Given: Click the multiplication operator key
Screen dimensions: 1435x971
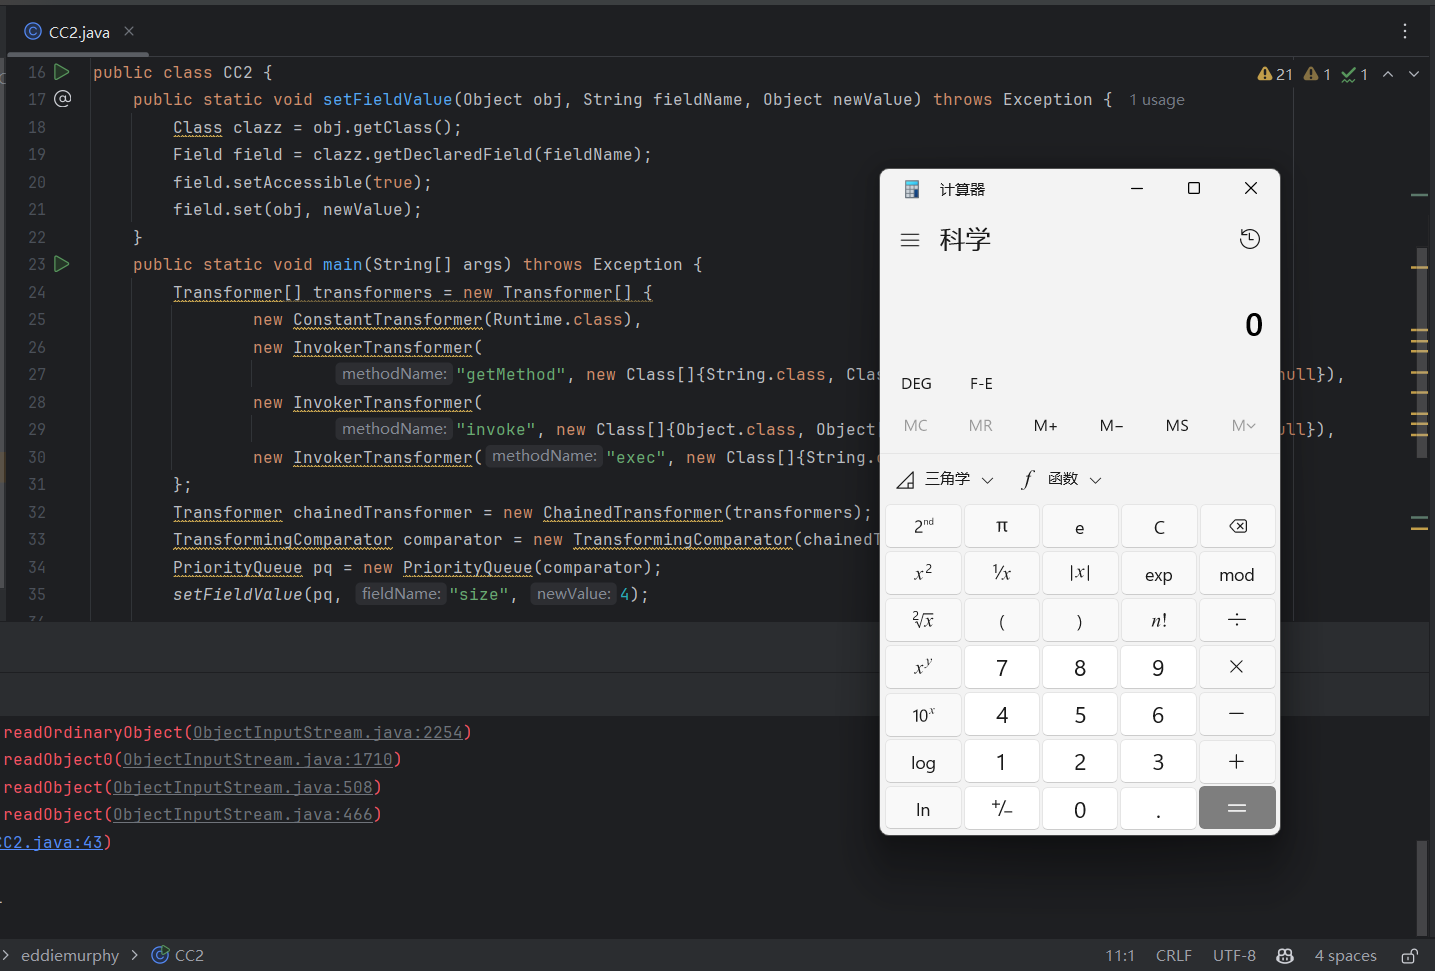Looking at the screenshot, I should (1237, 667).
